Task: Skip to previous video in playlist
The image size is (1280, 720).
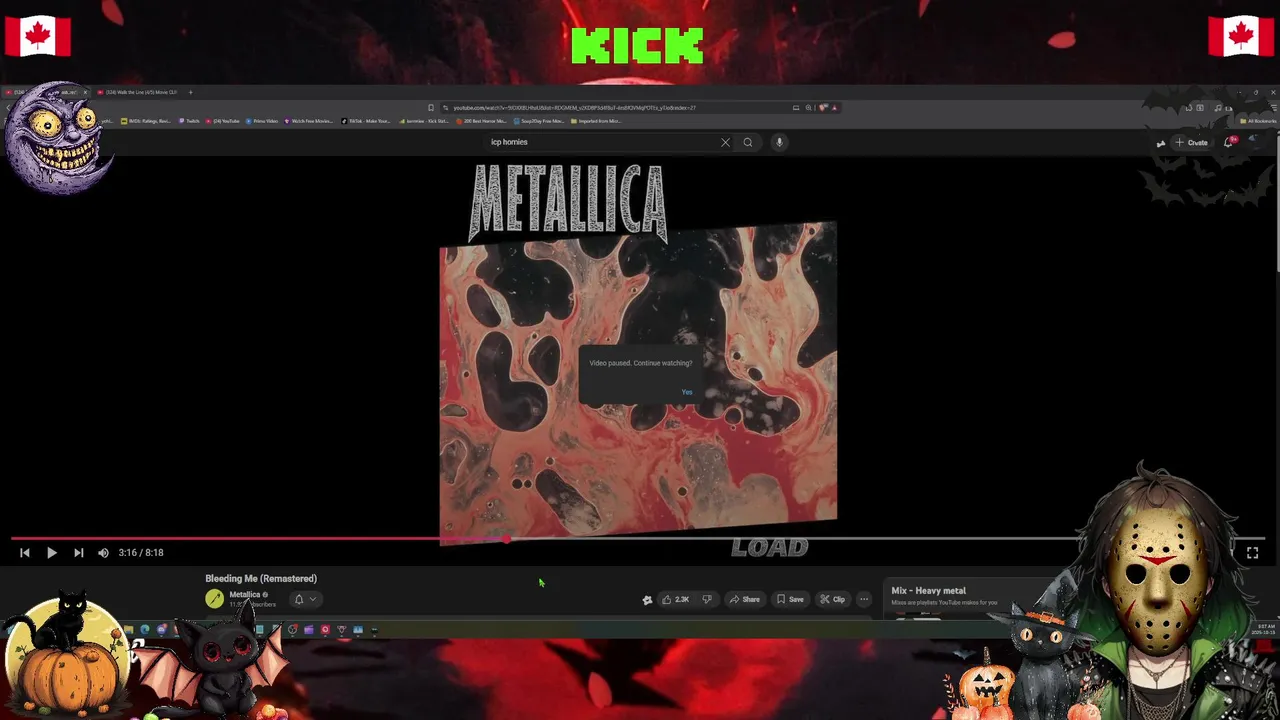Action: pos(25,552)
